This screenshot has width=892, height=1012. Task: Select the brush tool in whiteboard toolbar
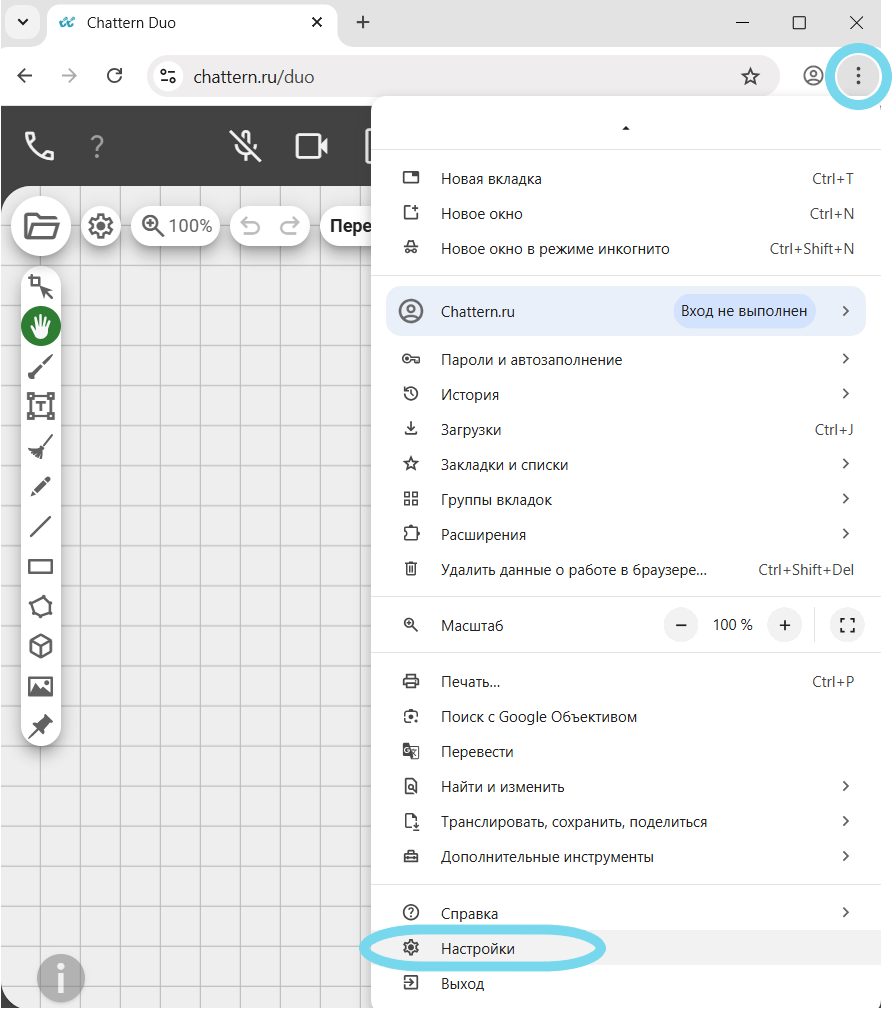(41, 367)
